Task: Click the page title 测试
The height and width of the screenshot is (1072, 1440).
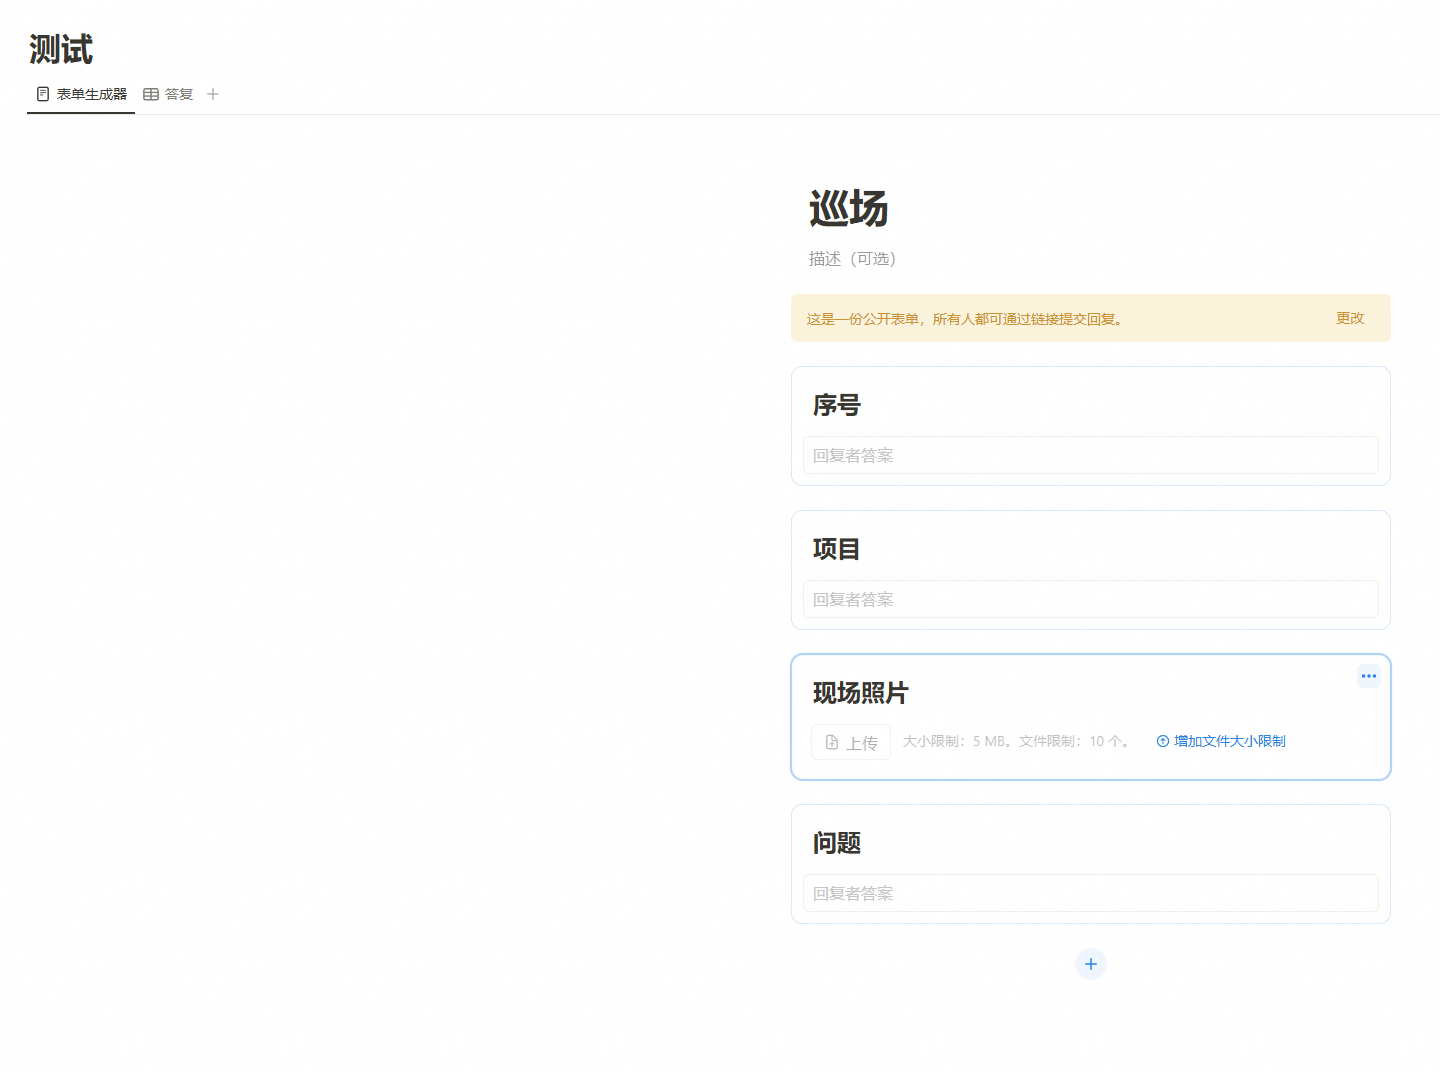Action: pyautogui.click(x=61, y=49)
